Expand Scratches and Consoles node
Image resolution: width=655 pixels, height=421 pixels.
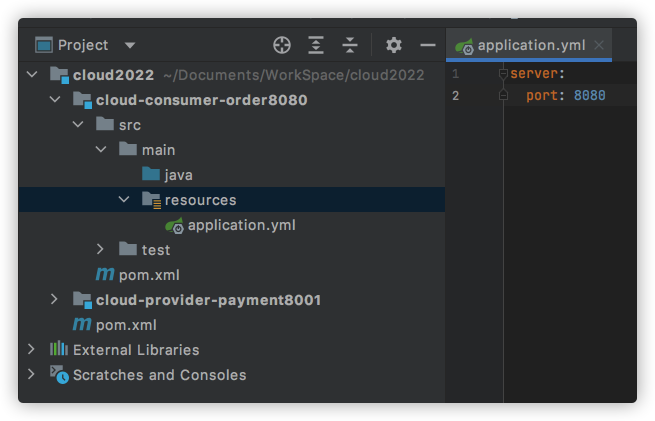31,374
